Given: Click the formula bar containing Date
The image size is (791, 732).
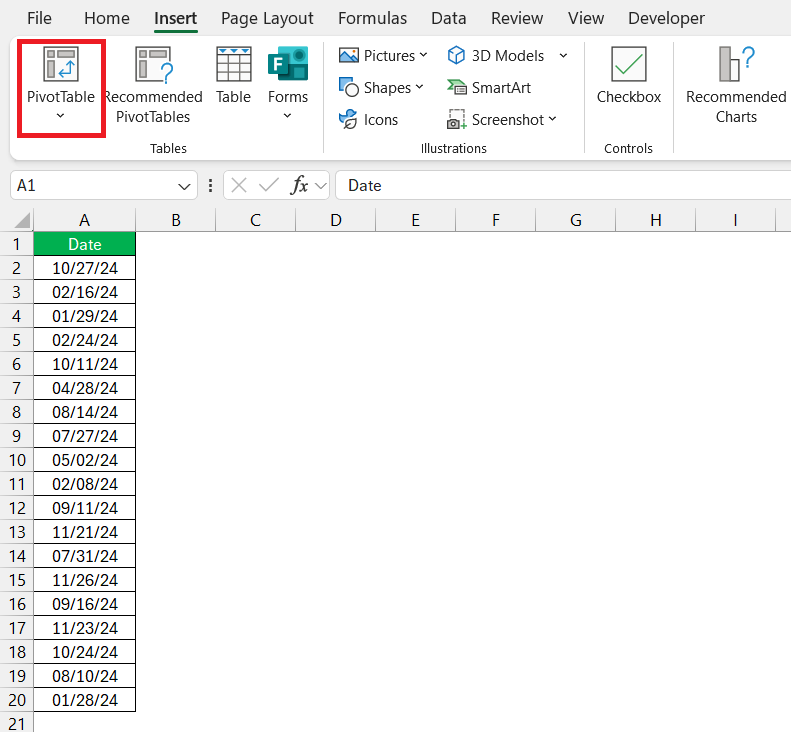Looking at the screenshot, I should pos(563,186).
